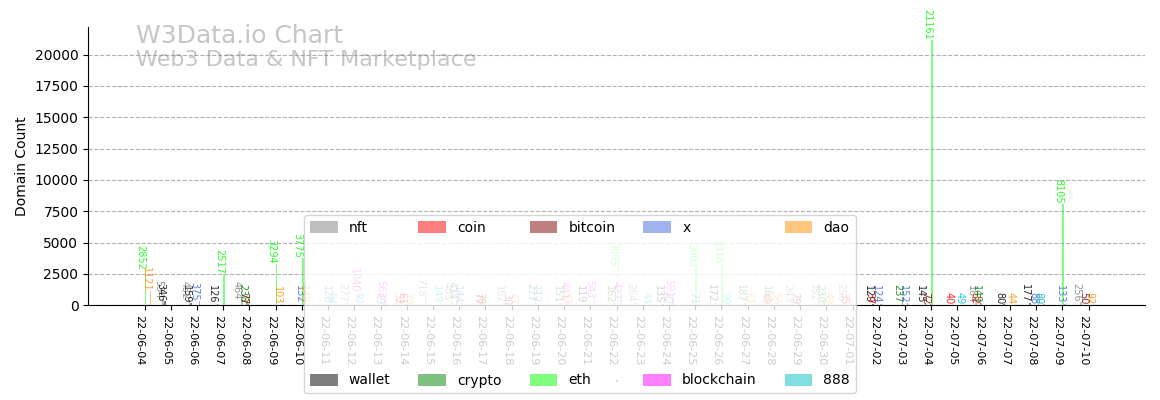This screenshot has width=1160, height=400.
Task: Click the 12500 y-axis tick label
Action: 57,149
